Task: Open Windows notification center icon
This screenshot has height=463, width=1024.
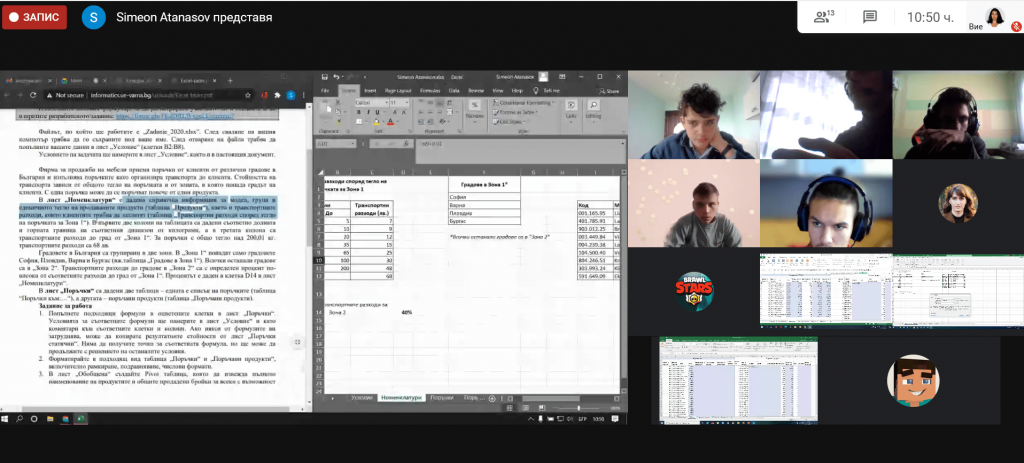Action: 615,419
